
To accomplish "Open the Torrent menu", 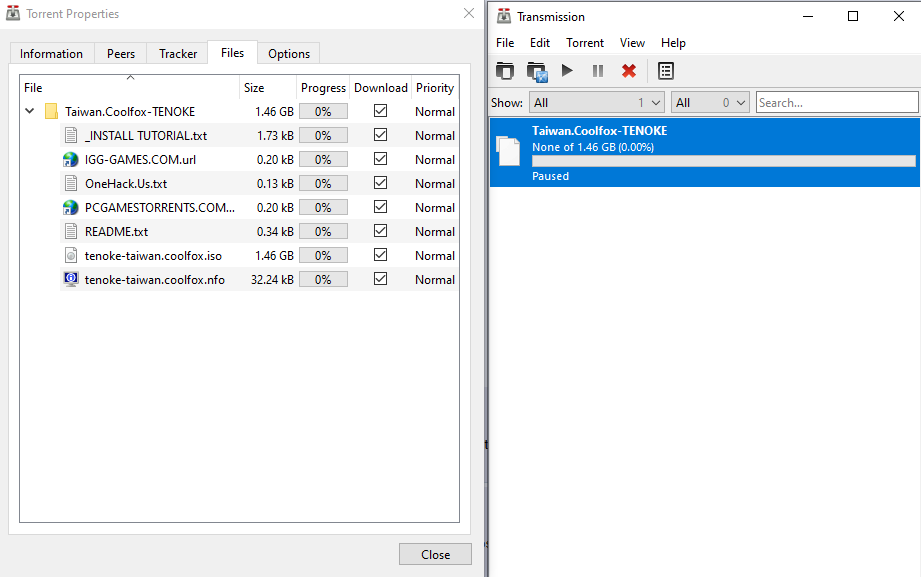I will tap(585, 43).
